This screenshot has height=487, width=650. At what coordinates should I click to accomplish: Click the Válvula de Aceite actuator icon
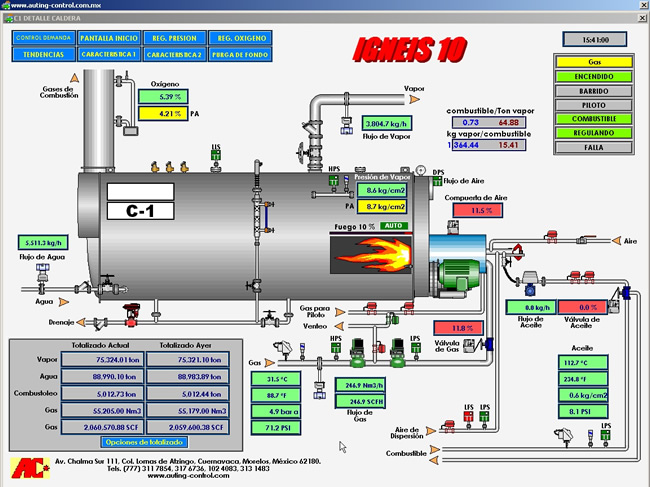(x=614, y=305)
